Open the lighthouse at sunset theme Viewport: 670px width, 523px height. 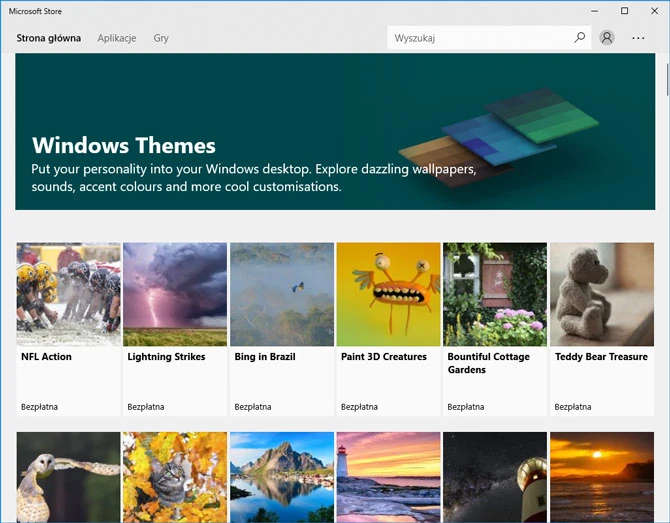pos(388,476)
